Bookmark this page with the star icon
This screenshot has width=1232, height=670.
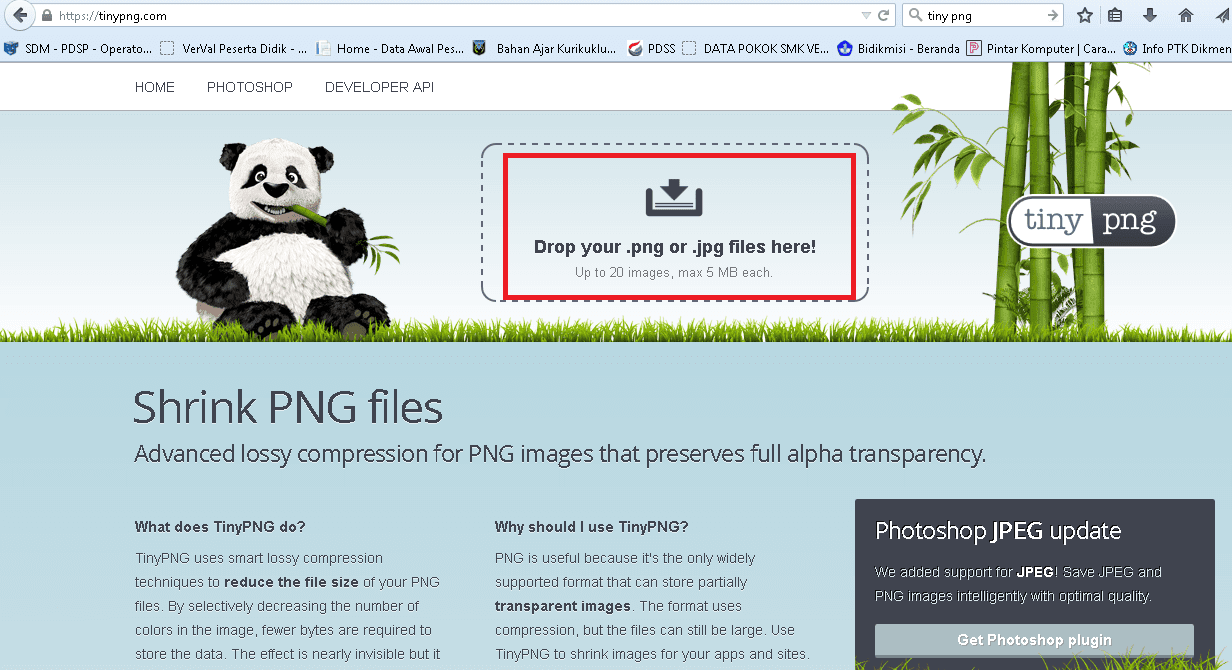pos(1085,16)
